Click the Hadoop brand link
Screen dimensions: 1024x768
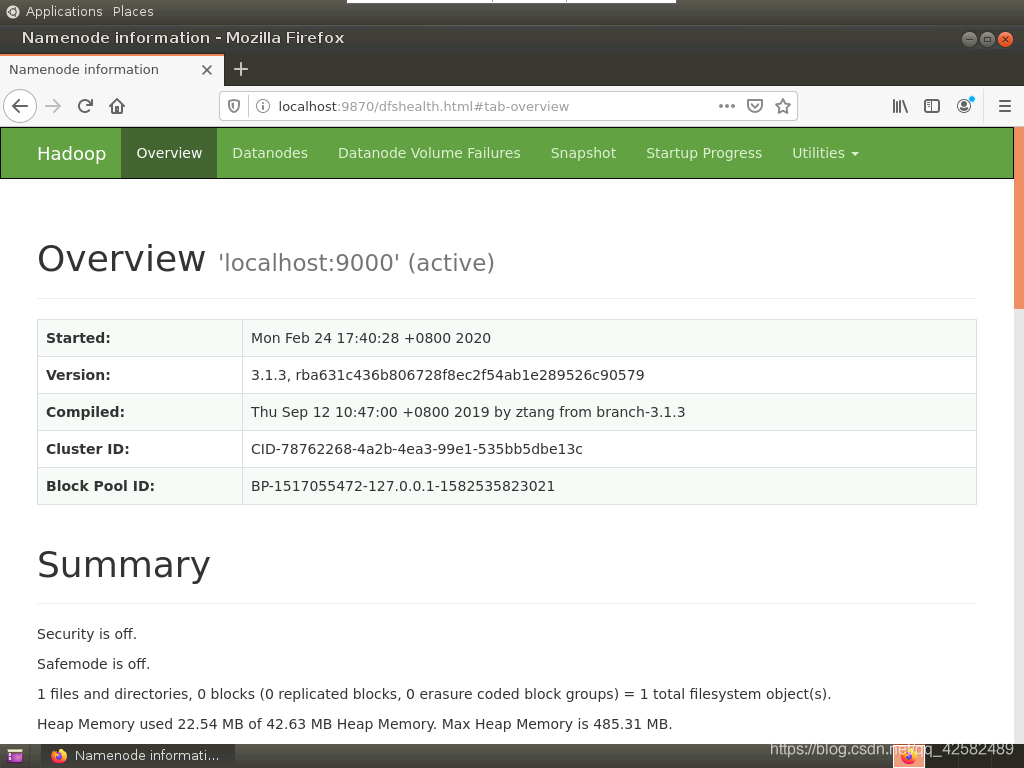(72, 153)
